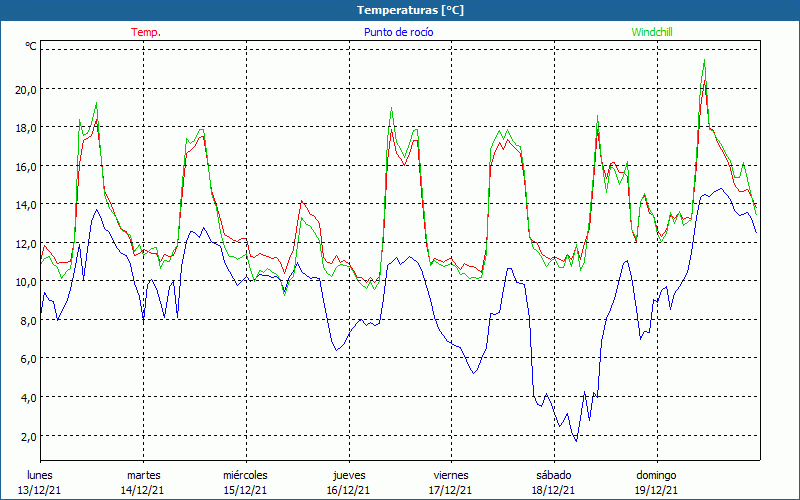Click the '8,0' y-axis value
The width and height of the screenshot is (800, 500).
(x=30, y=321)
